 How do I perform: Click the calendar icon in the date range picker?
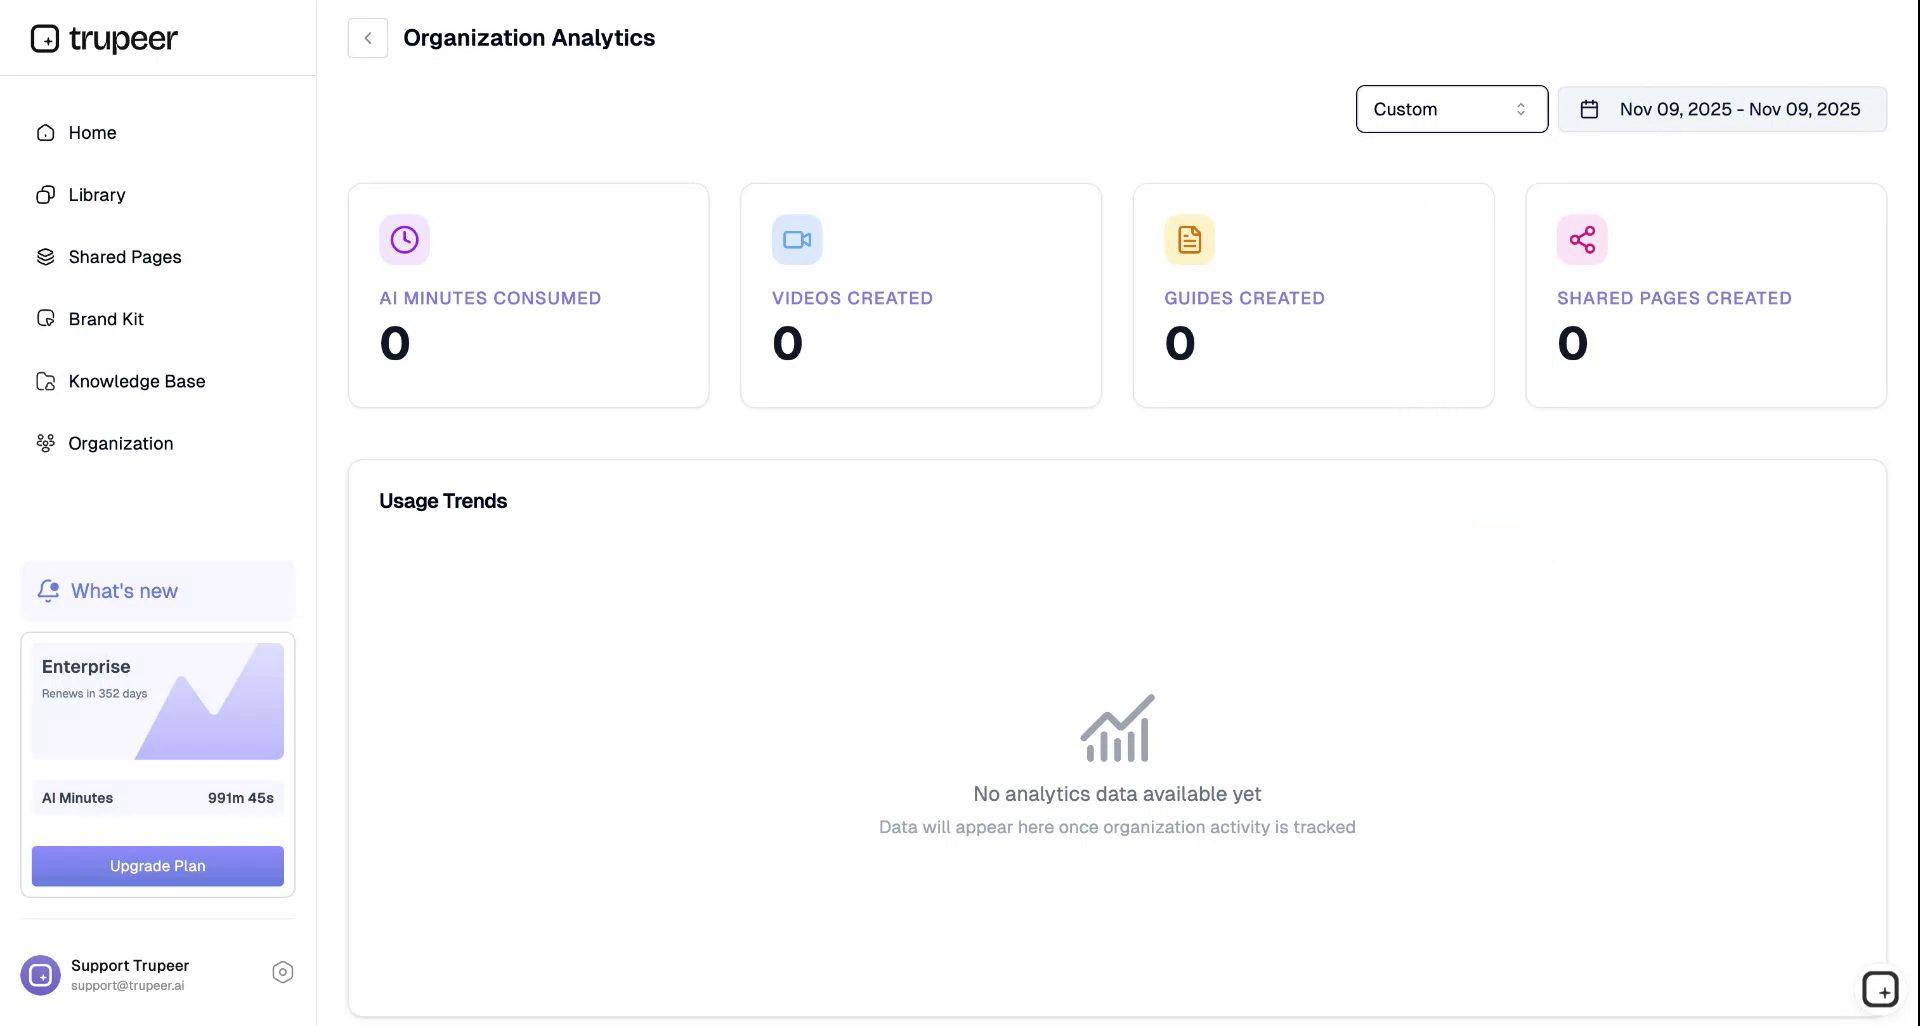coord(1590,109)
